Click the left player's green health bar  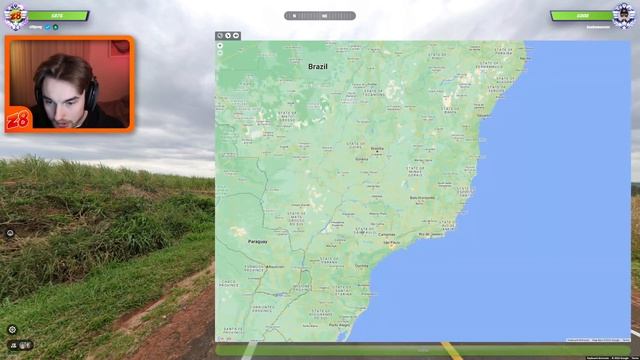[x=58, y=16]
